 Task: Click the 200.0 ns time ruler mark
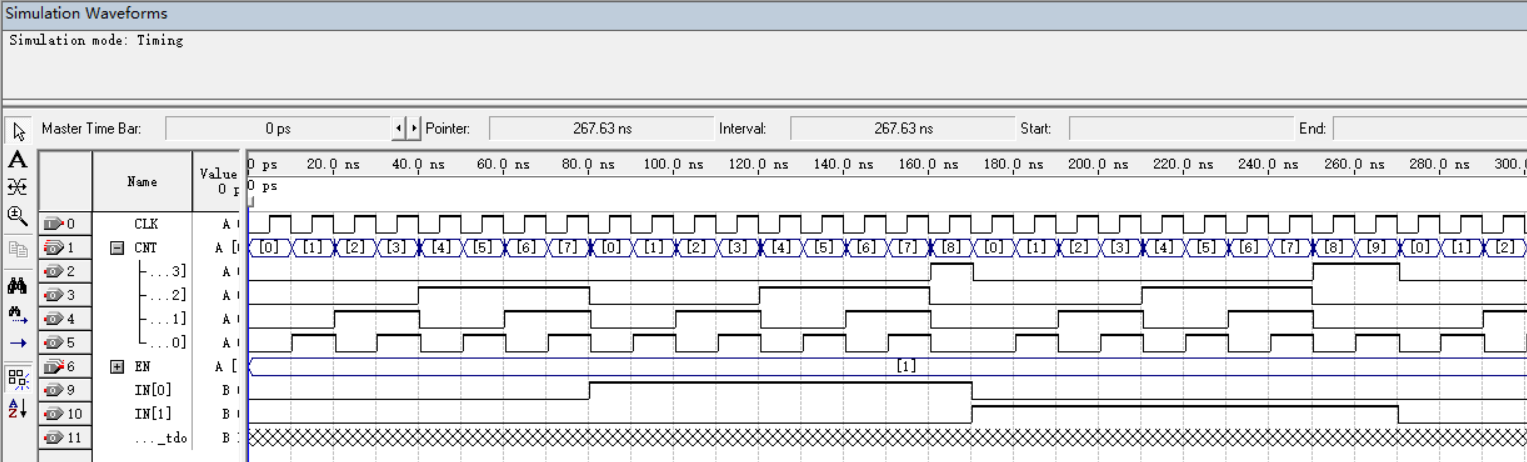(x=1099, y=164)
